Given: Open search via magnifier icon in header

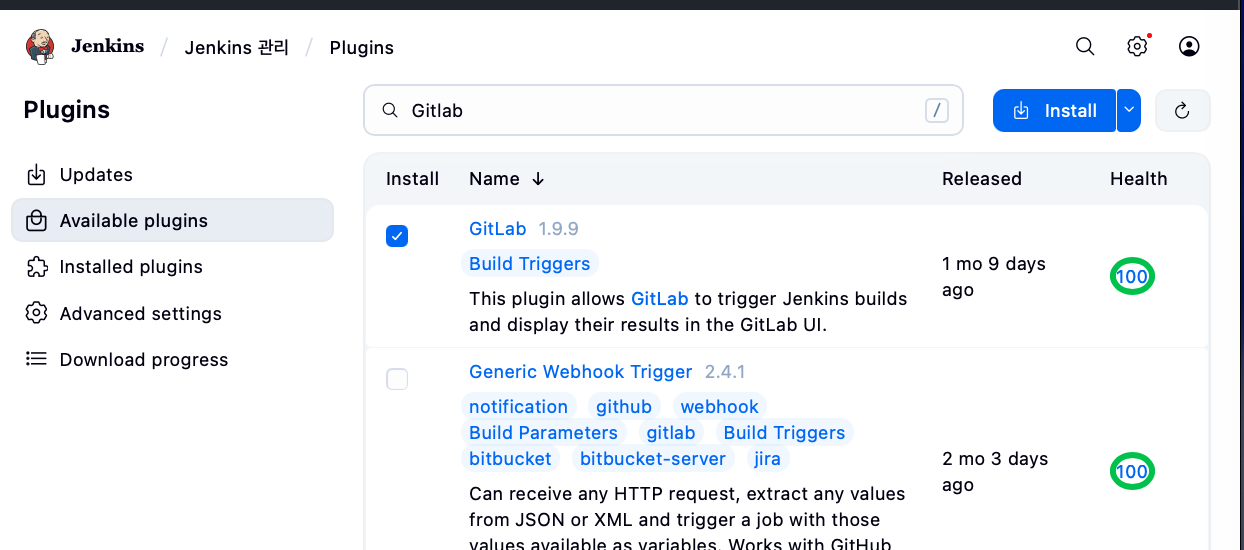Looking at the screenshot, I should click(x=1085, y=47).
